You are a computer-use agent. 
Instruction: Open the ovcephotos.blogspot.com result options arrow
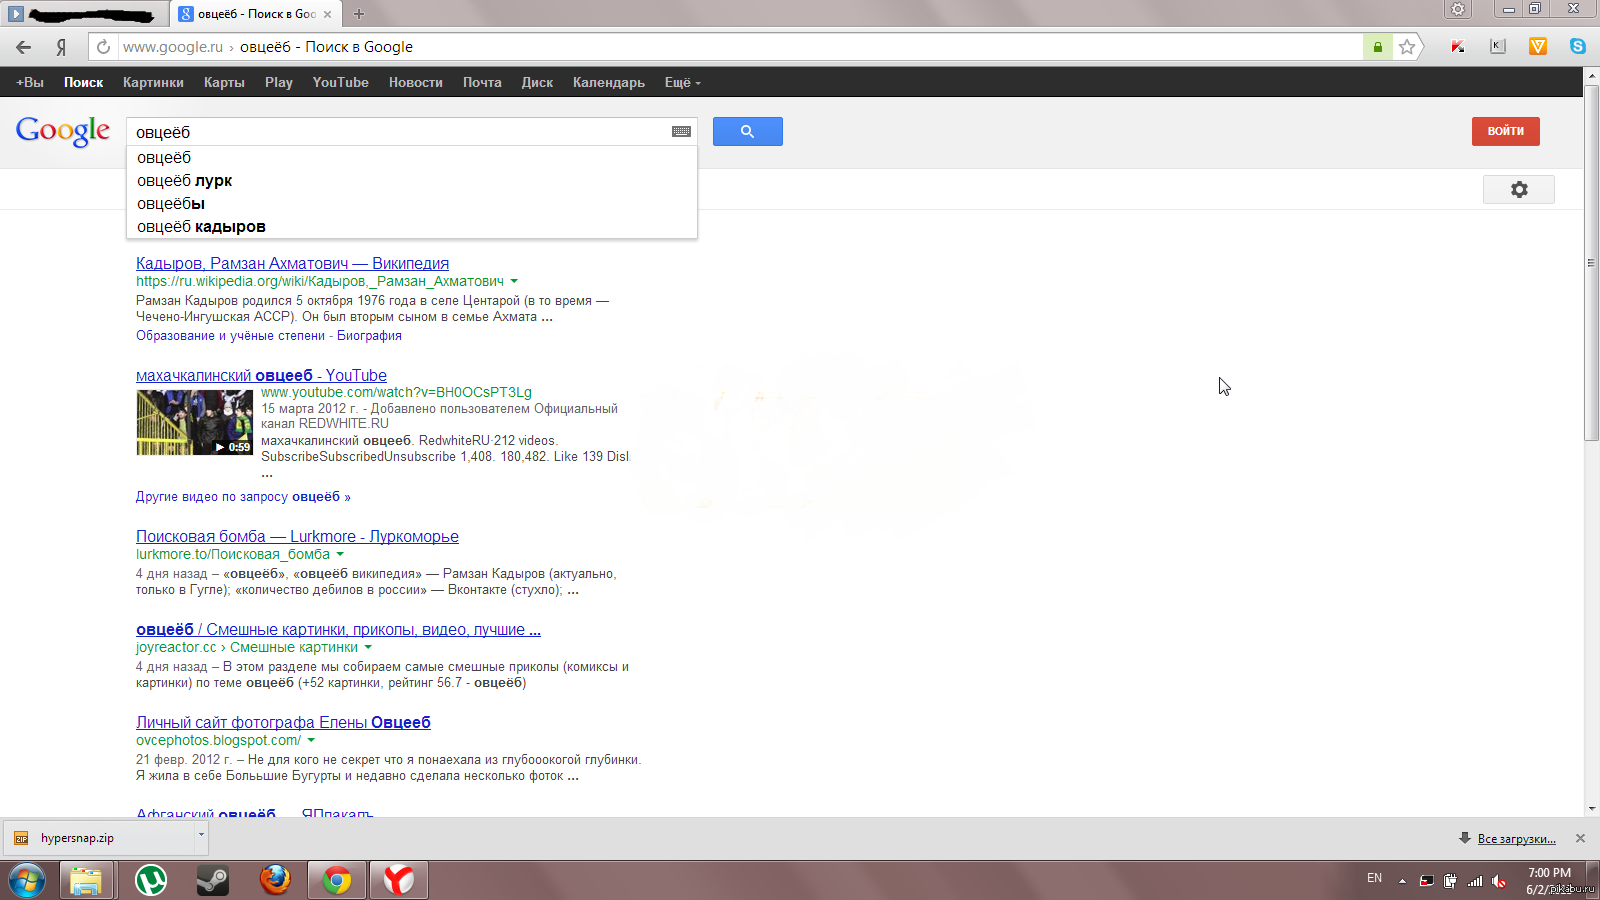[x=311, y=740]
